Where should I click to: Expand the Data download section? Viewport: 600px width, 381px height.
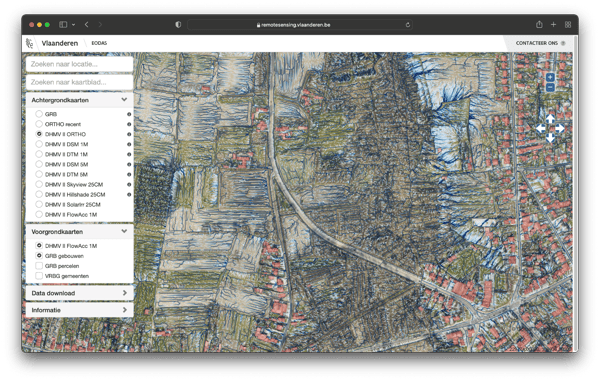[x=80, y=293]
